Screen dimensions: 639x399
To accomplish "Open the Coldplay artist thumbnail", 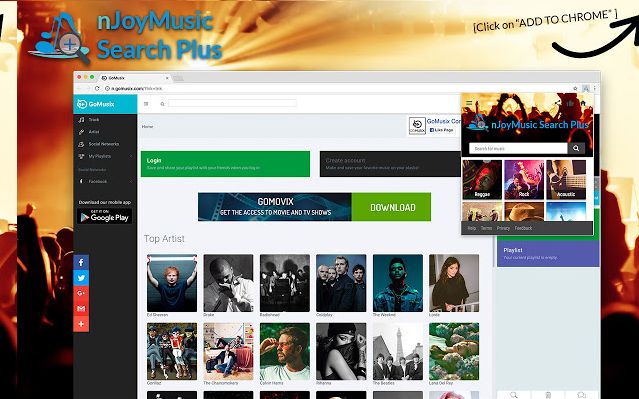I will pyautogui.click(x=341, y=283).
